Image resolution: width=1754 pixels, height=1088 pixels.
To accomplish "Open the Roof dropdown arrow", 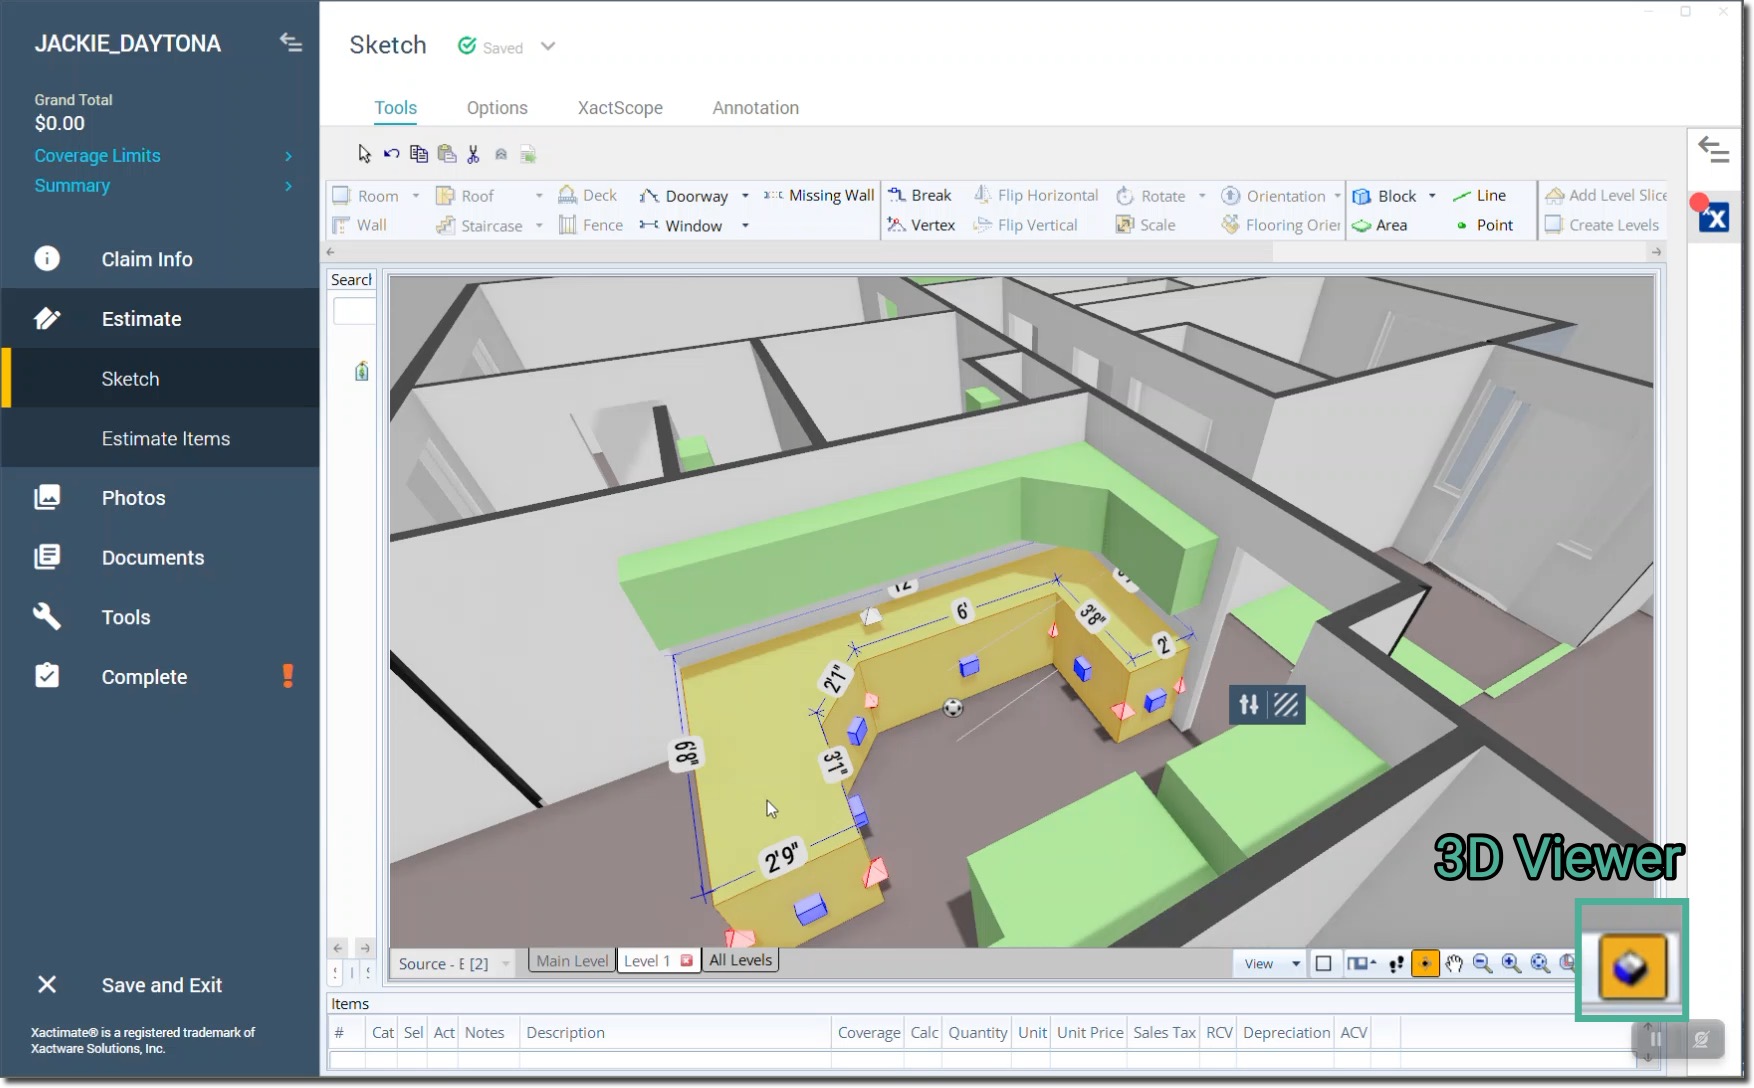I will click(x=539, y=196).
